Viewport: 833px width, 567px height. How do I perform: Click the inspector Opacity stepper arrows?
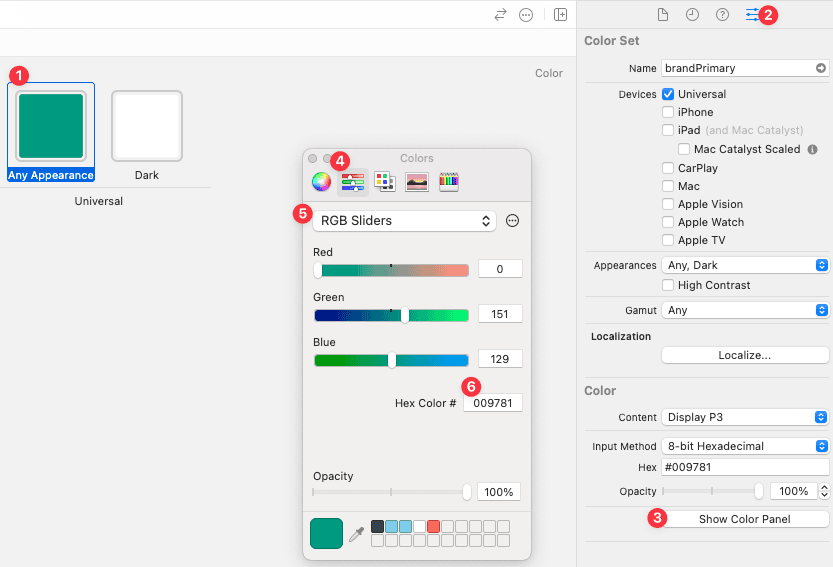tap(824, 491)
